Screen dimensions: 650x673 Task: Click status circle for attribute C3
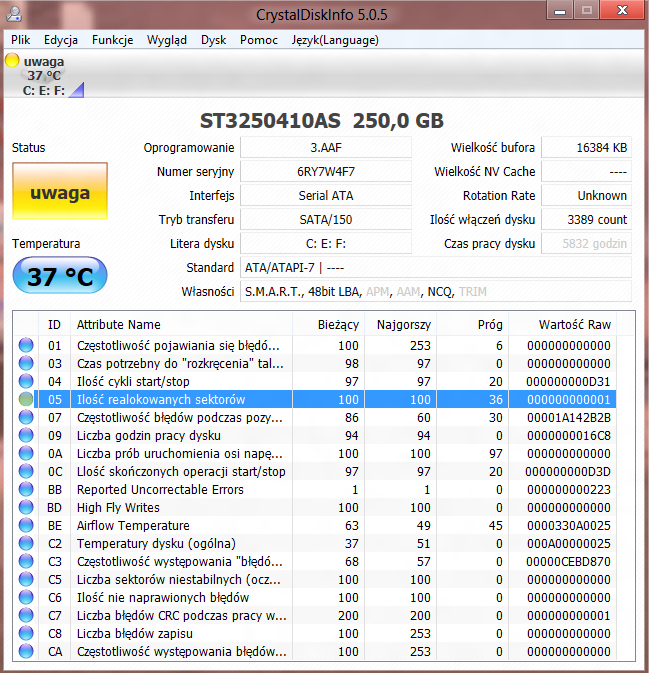click(x=26, y=561)
